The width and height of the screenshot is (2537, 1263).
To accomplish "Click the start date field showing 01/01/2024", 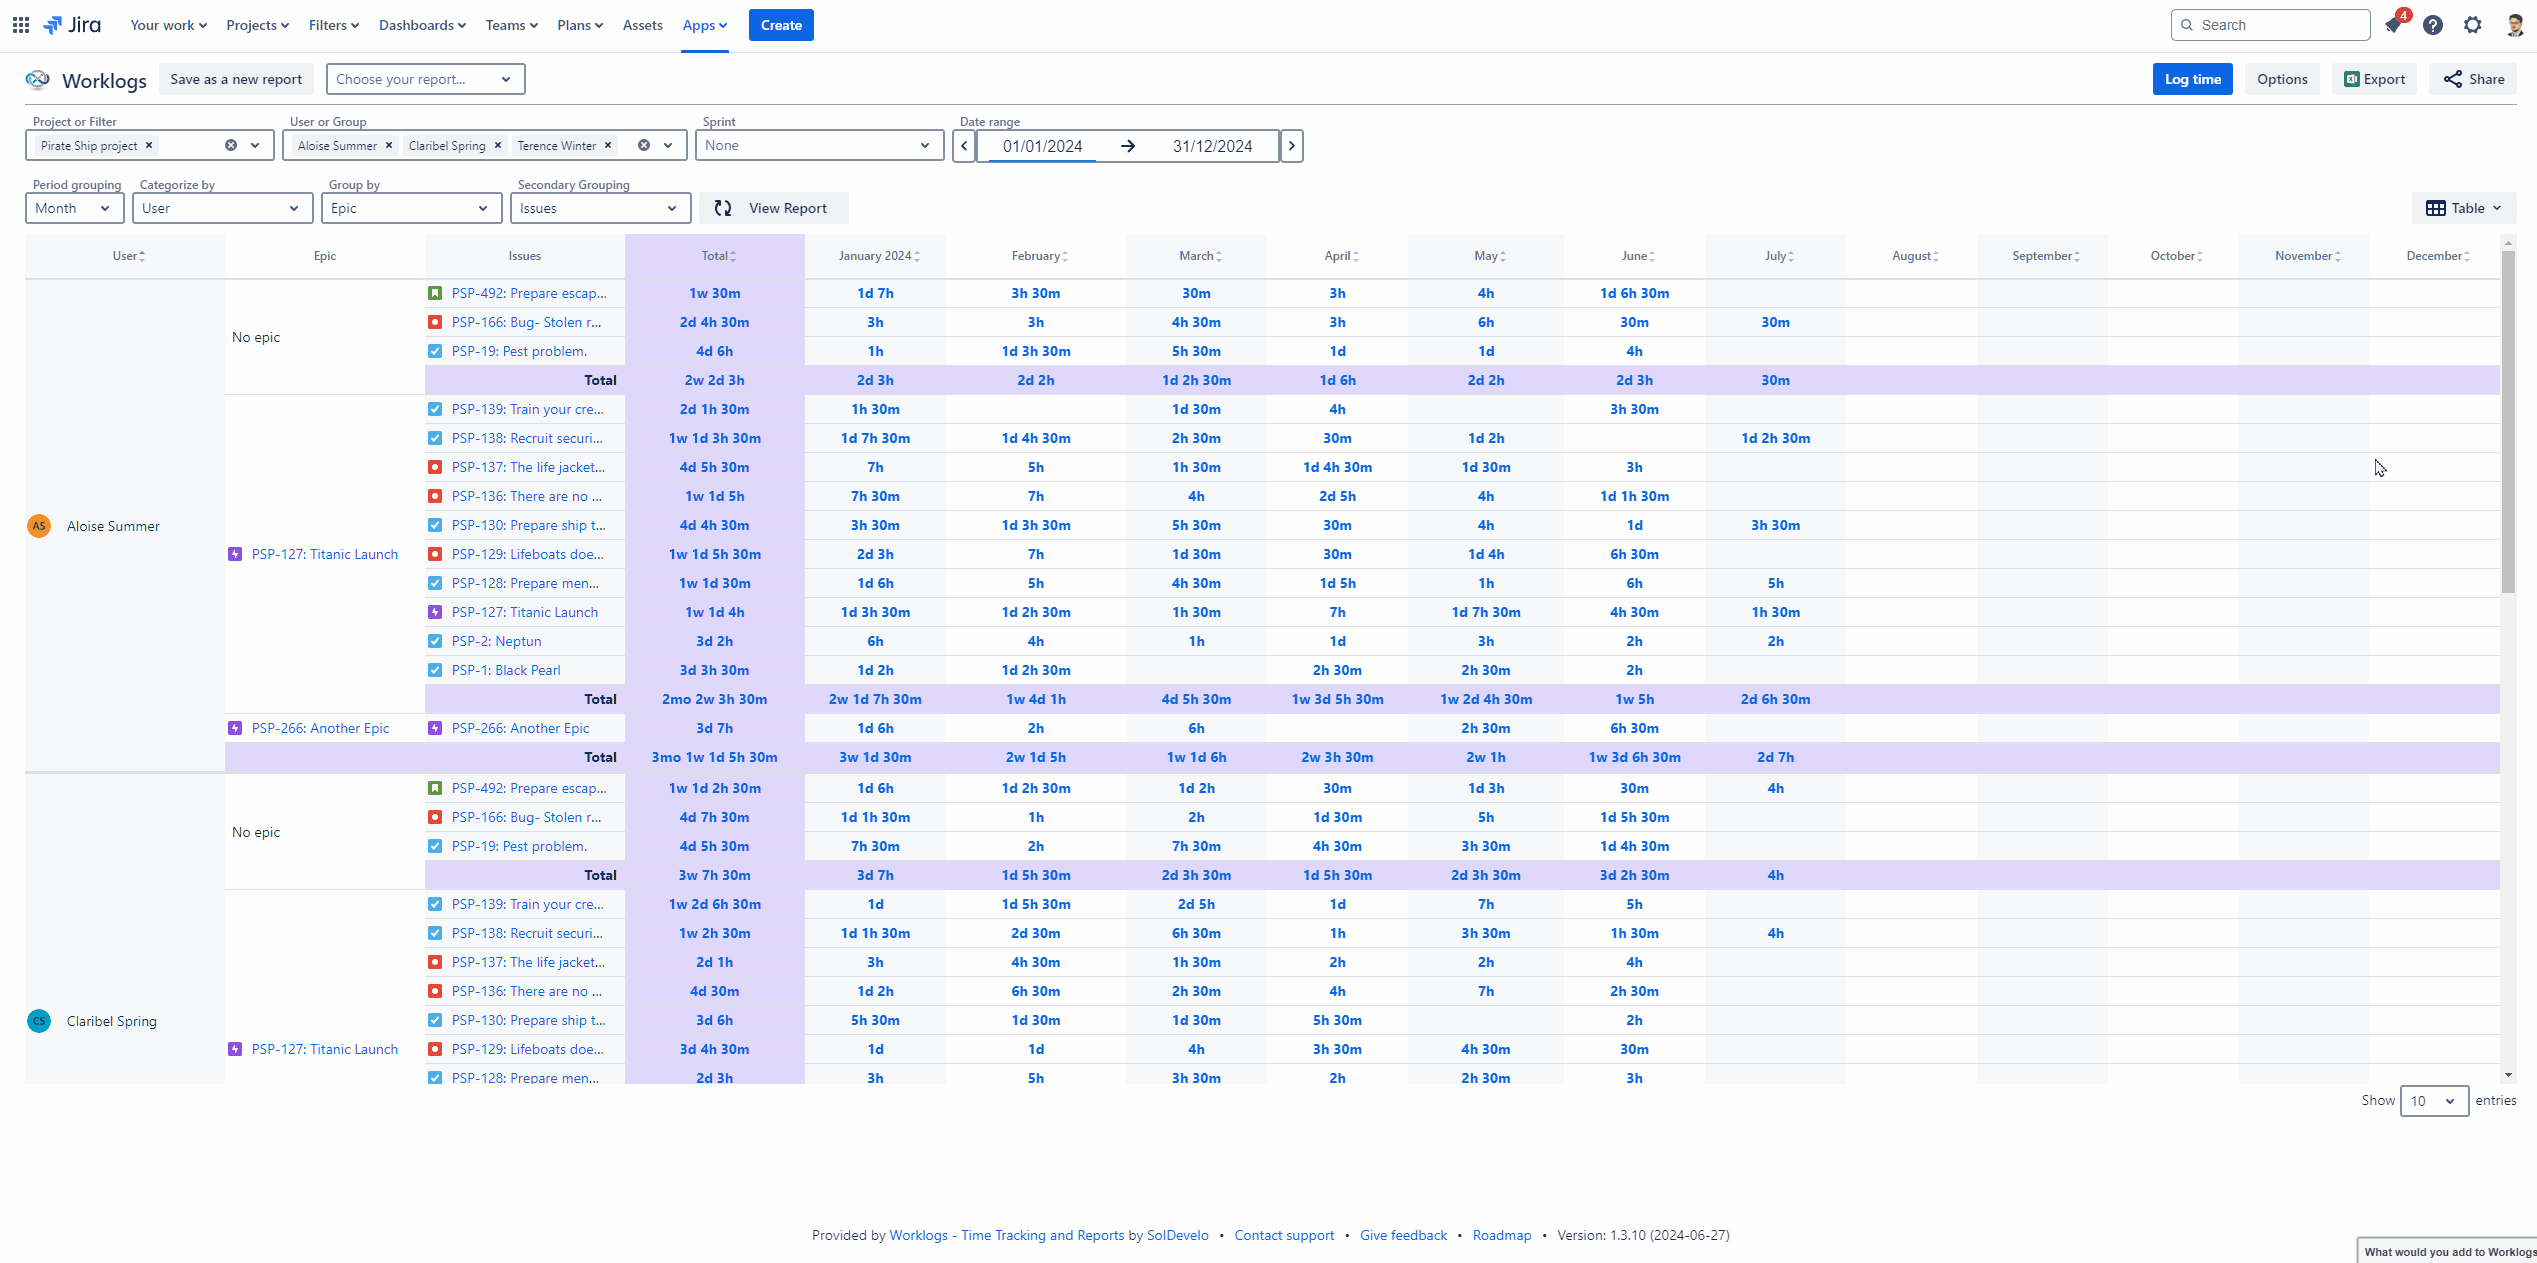I will 1042,145.
